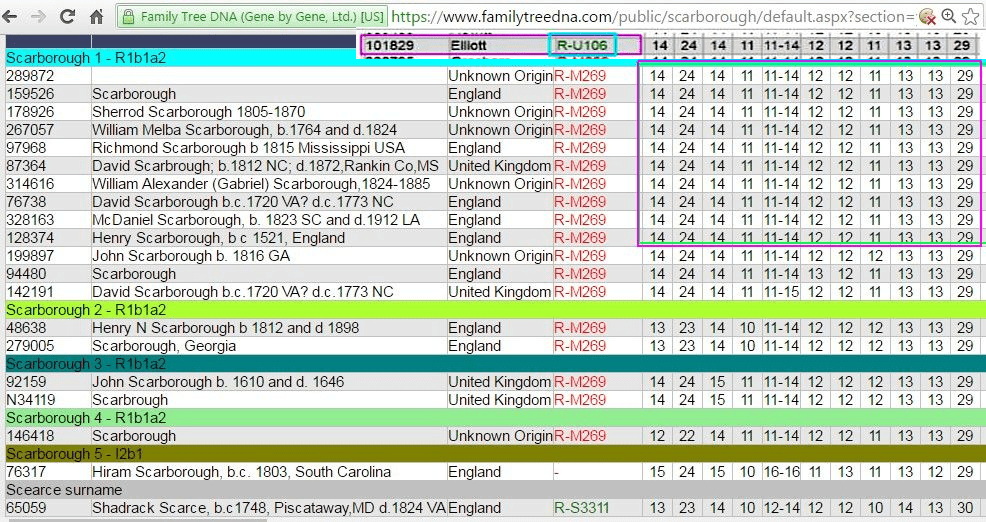Click the familytreedna.com URL field
986x522 pixels.
653,17
